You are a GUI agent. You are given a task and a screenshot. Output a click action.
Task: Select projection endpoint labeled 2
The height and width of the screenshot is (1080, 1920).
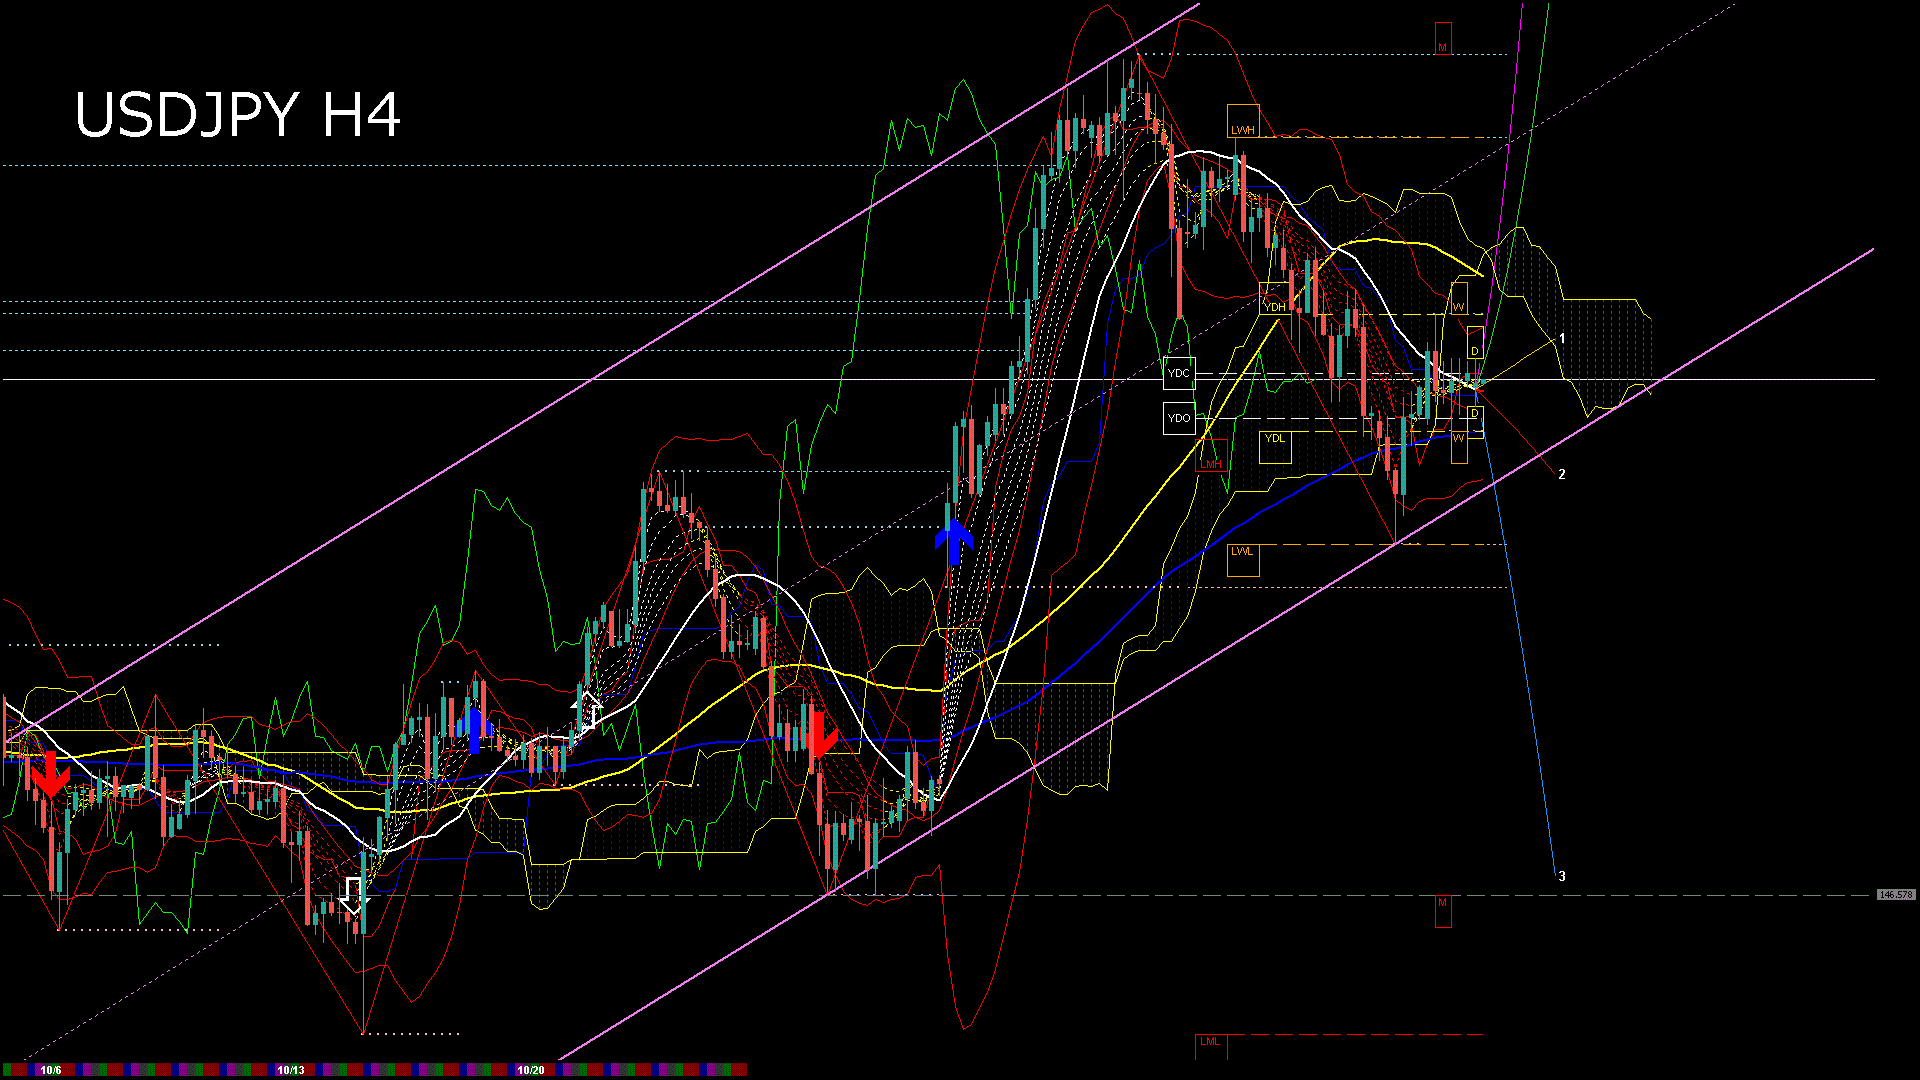tap(1562, 474)
